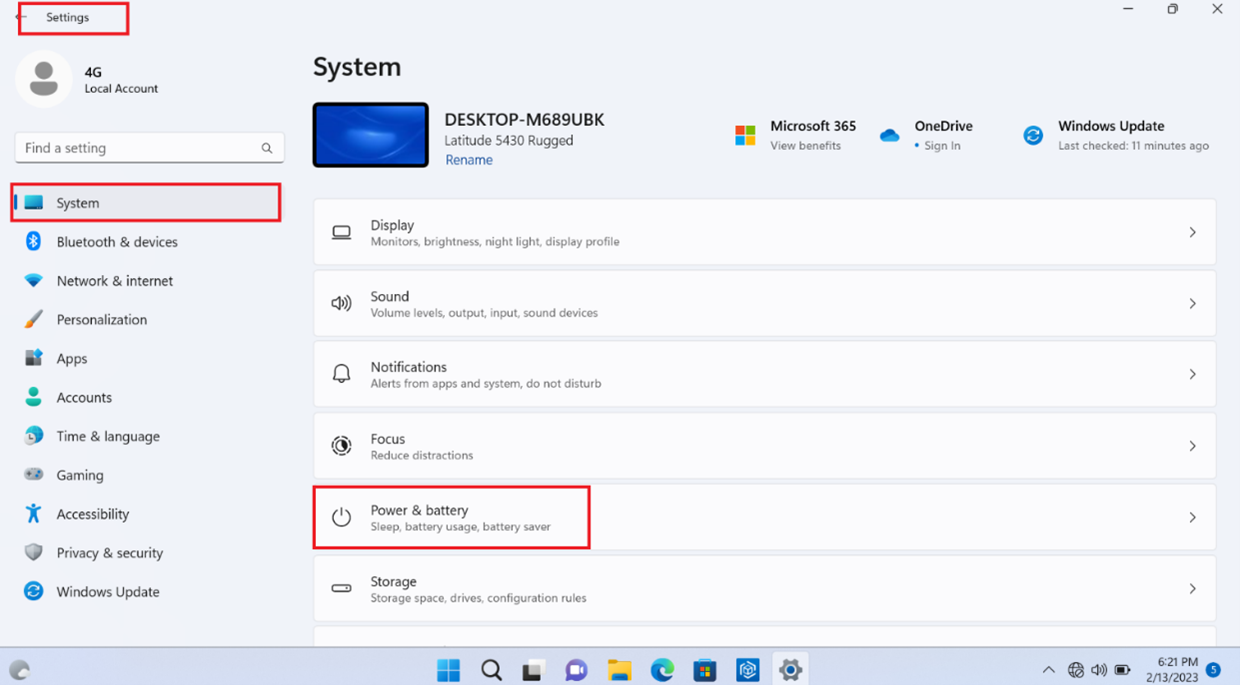Viewport: 1240px width, 685px height.
Task: Rename this PC
Action: 468,159
